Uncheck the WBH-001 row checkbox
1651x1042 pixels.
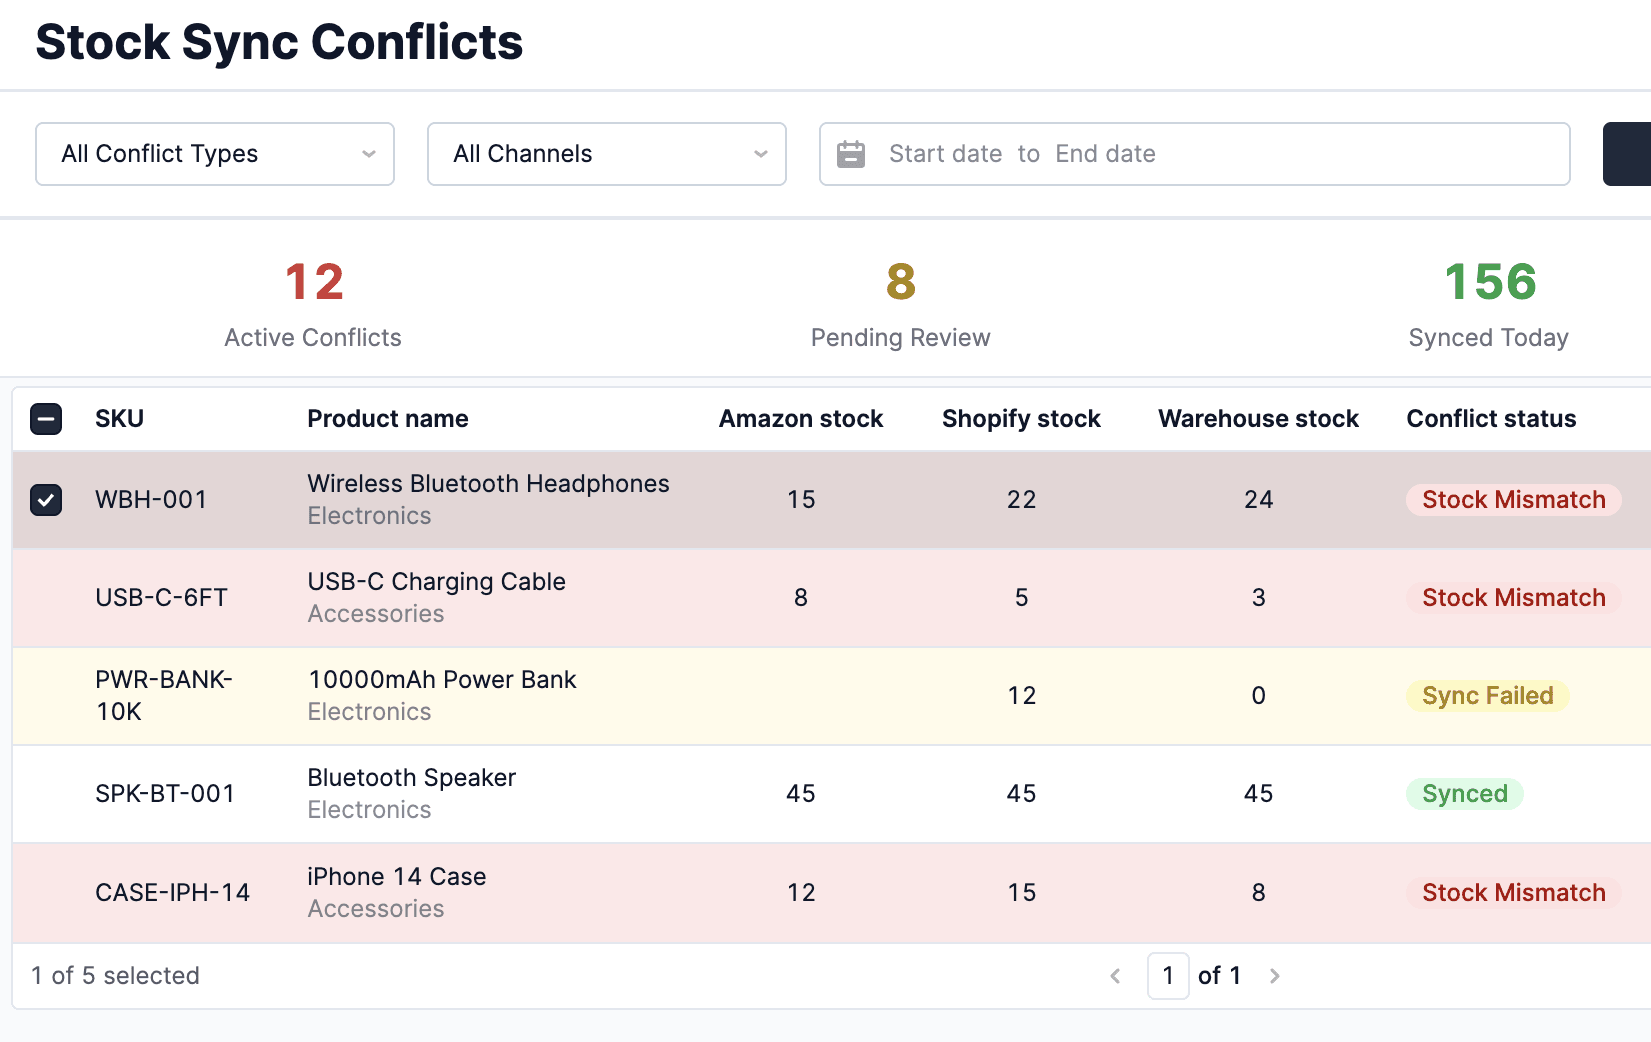coord(45,500)
